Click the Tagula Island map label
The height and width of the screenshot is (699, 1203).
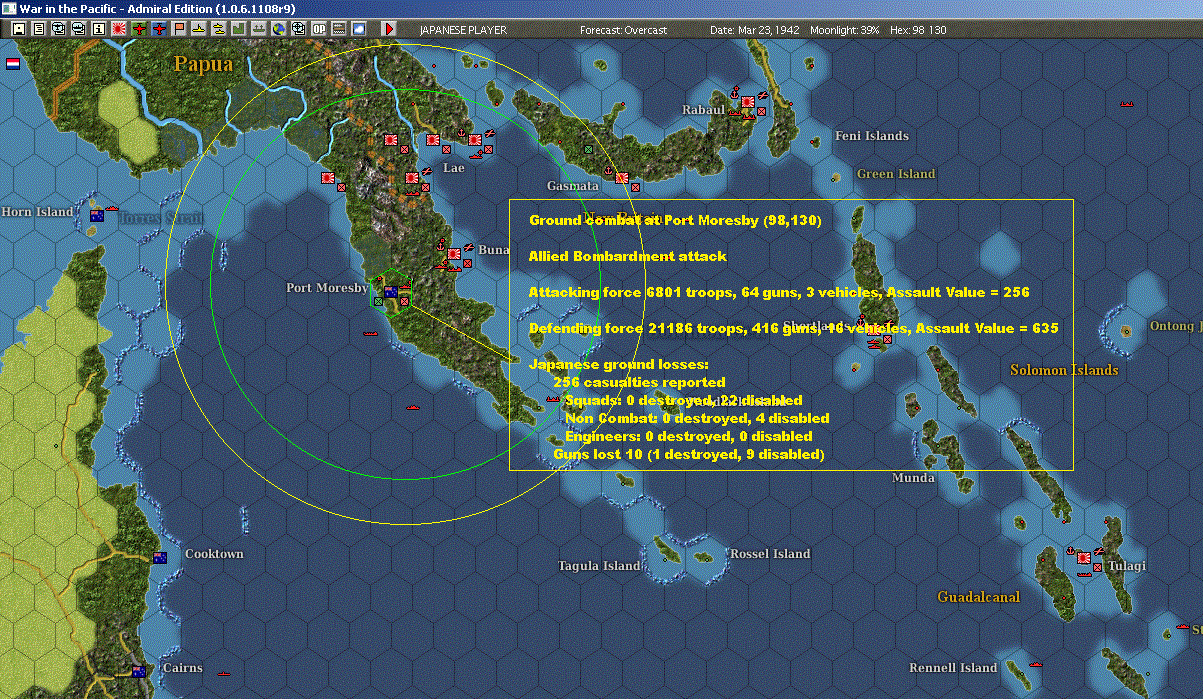point(599,566)
